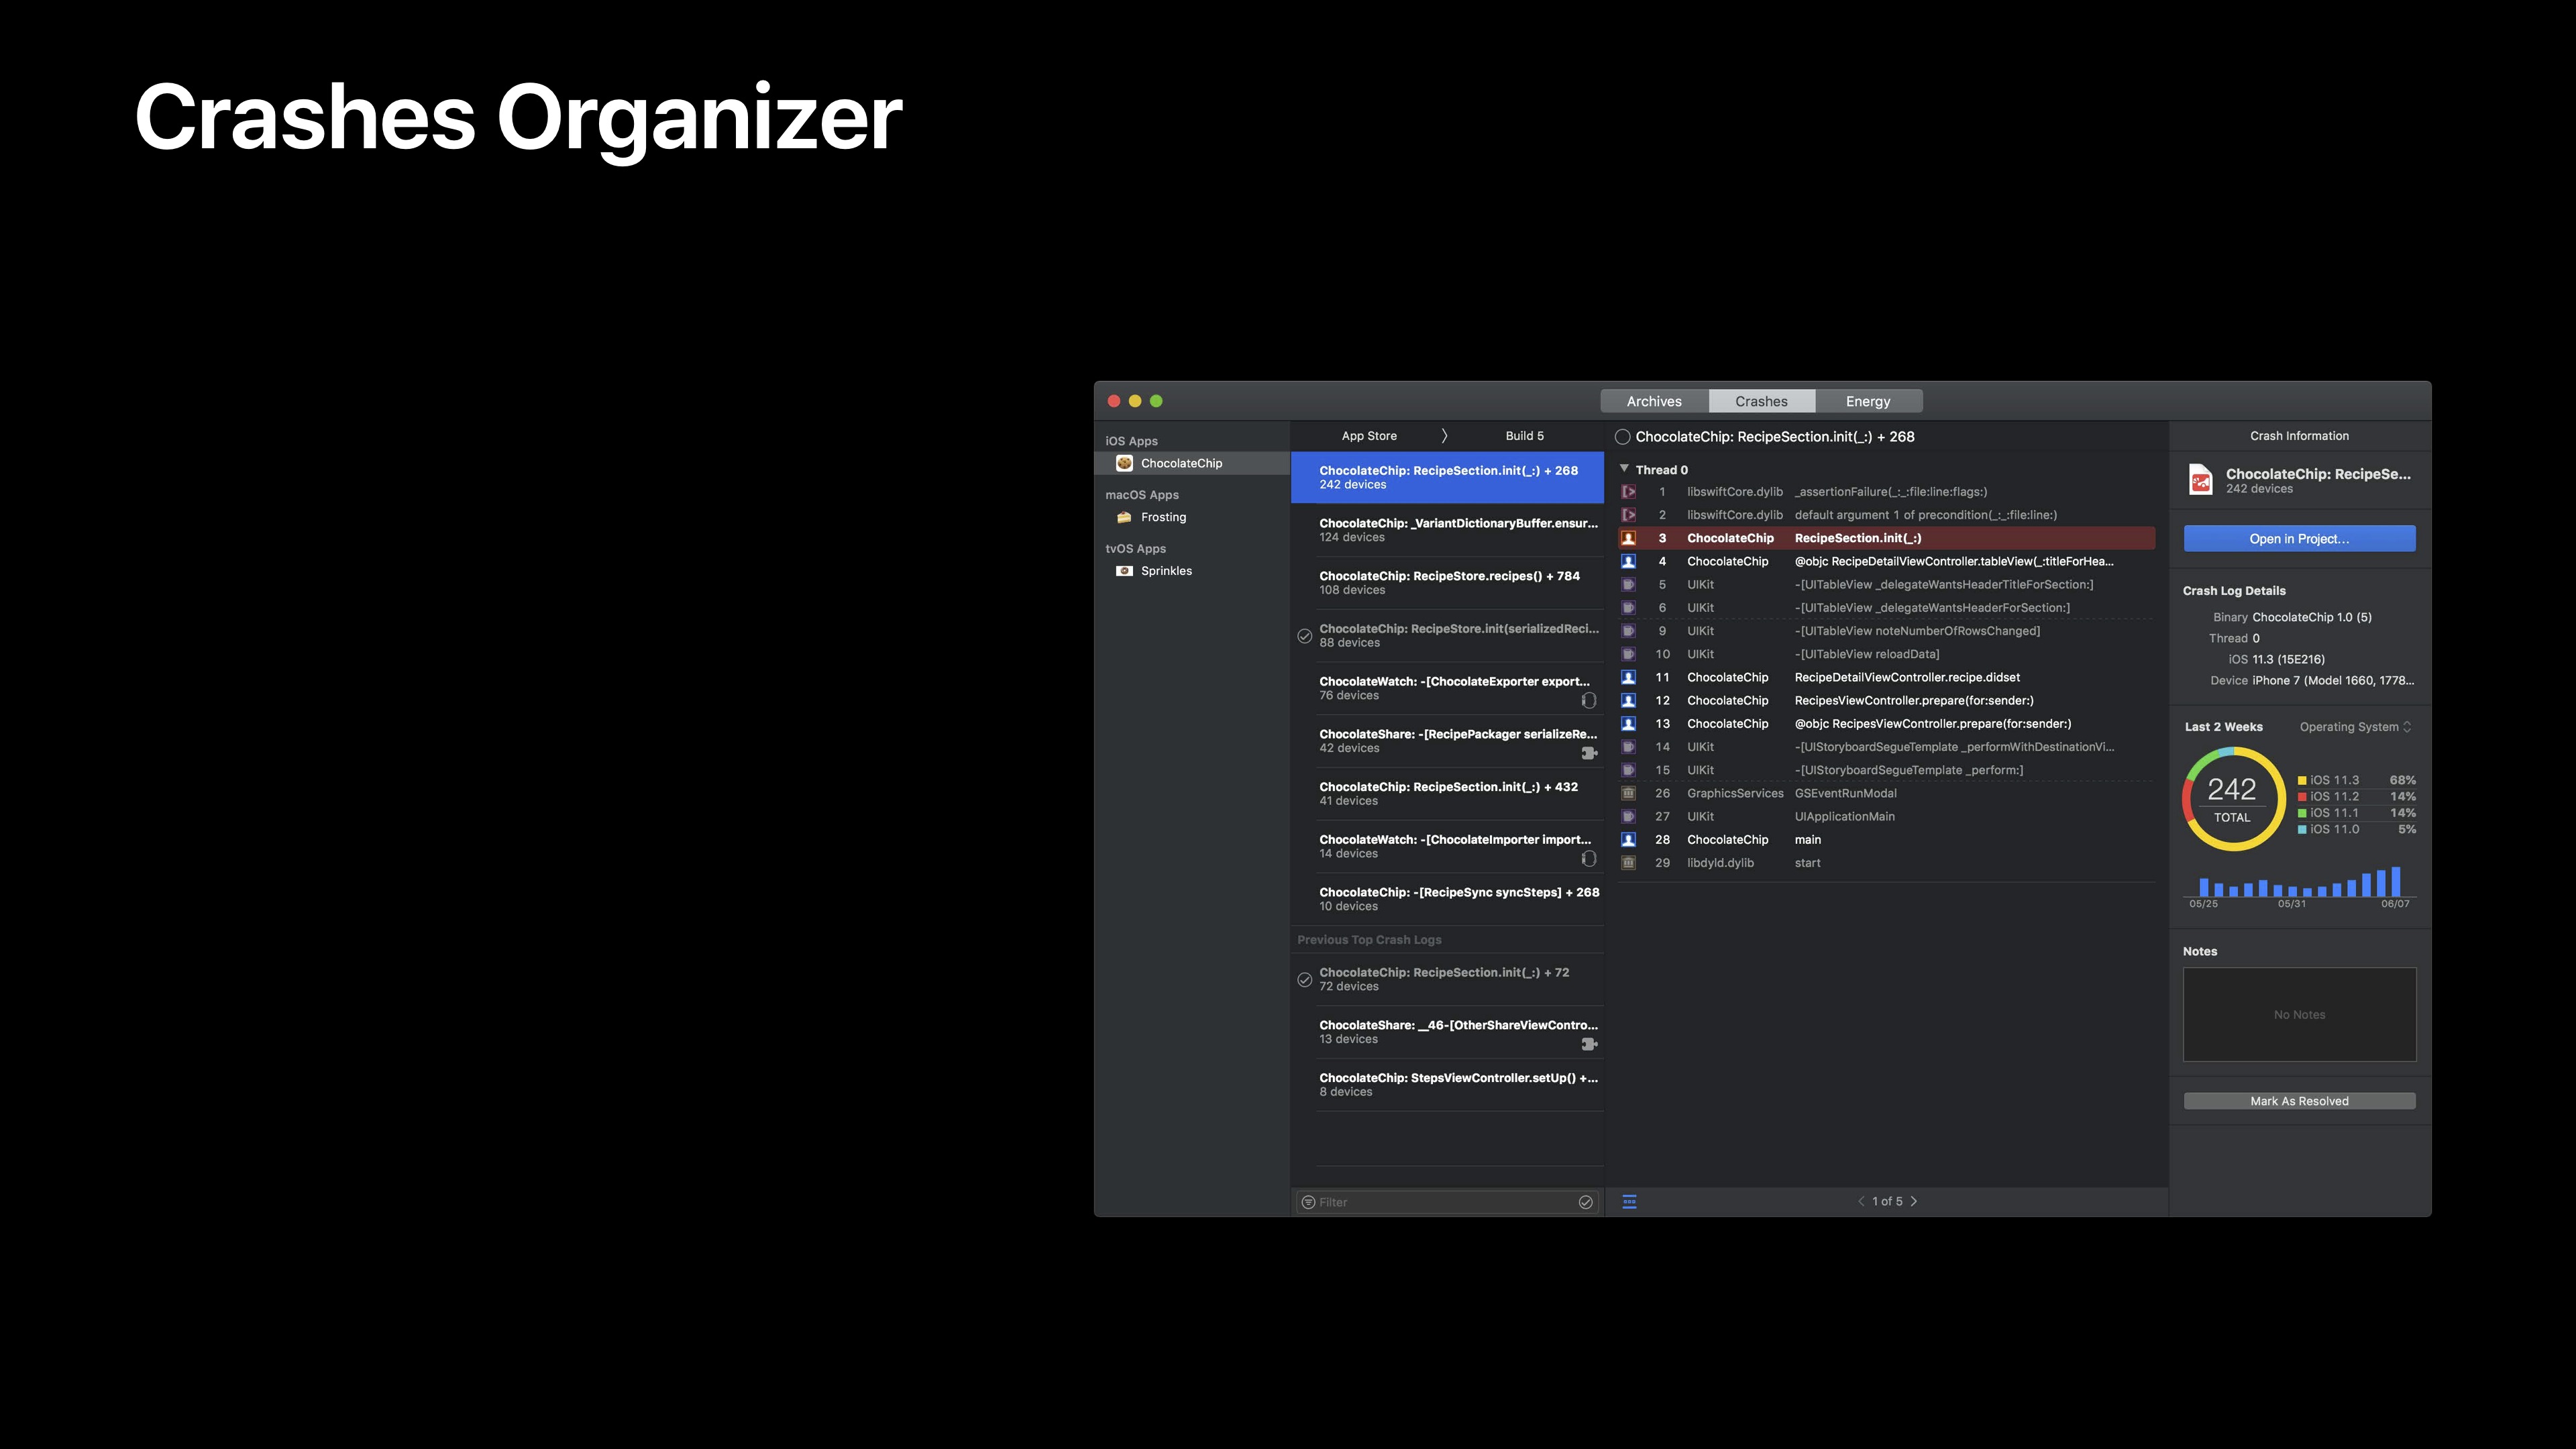Click the user-code icon on frame 3
The image size is (2576, 1449).
[x=1628, y=538]
